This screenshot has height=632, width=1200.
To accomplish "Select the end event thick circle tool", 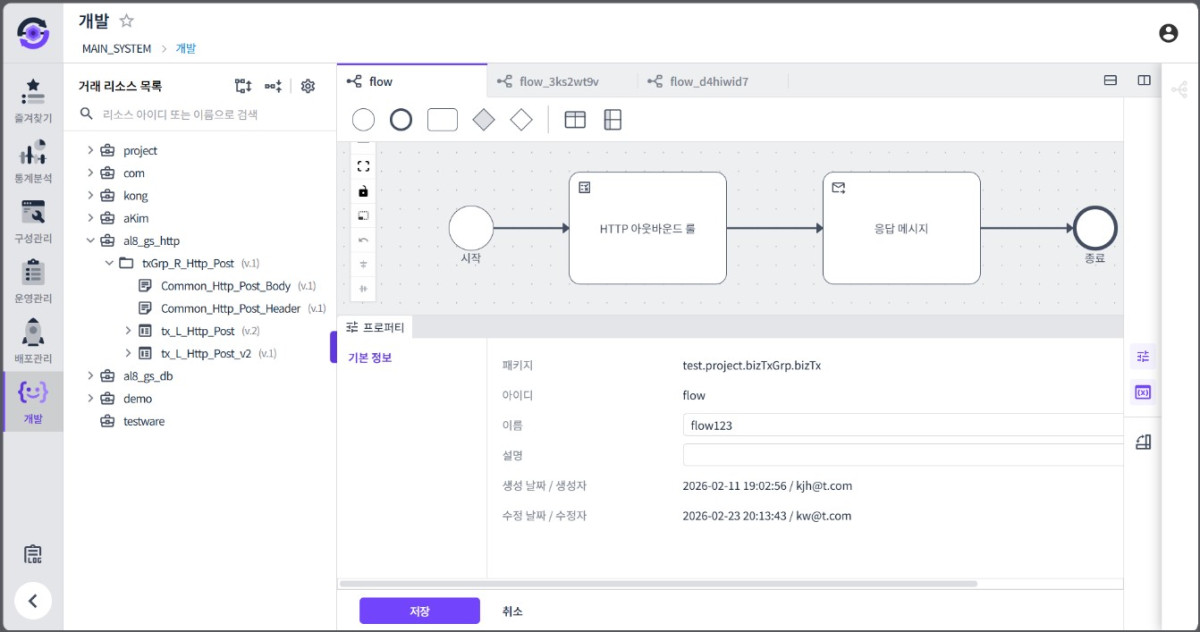I will [x=401, y=120].
